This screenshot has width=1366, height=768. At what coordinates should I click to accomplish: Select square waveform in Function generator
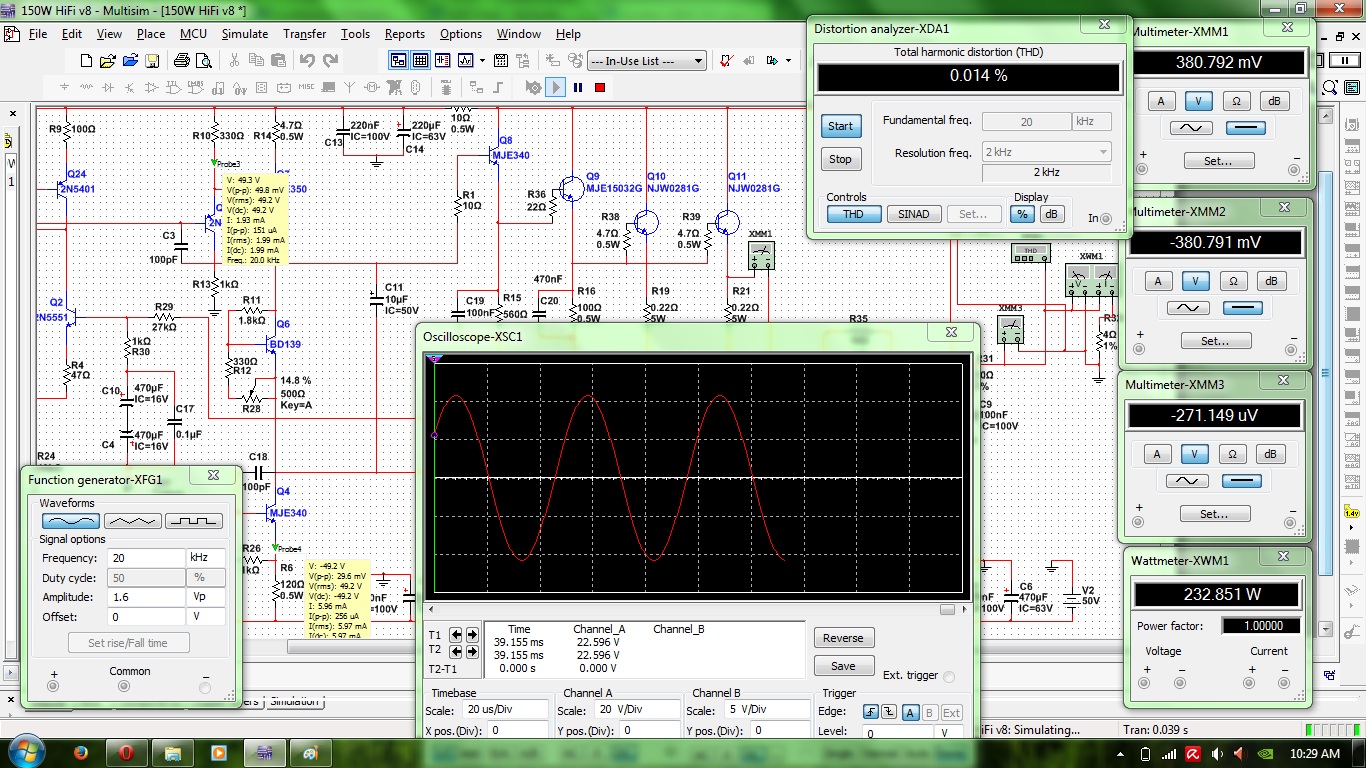(x=194, y=521)
